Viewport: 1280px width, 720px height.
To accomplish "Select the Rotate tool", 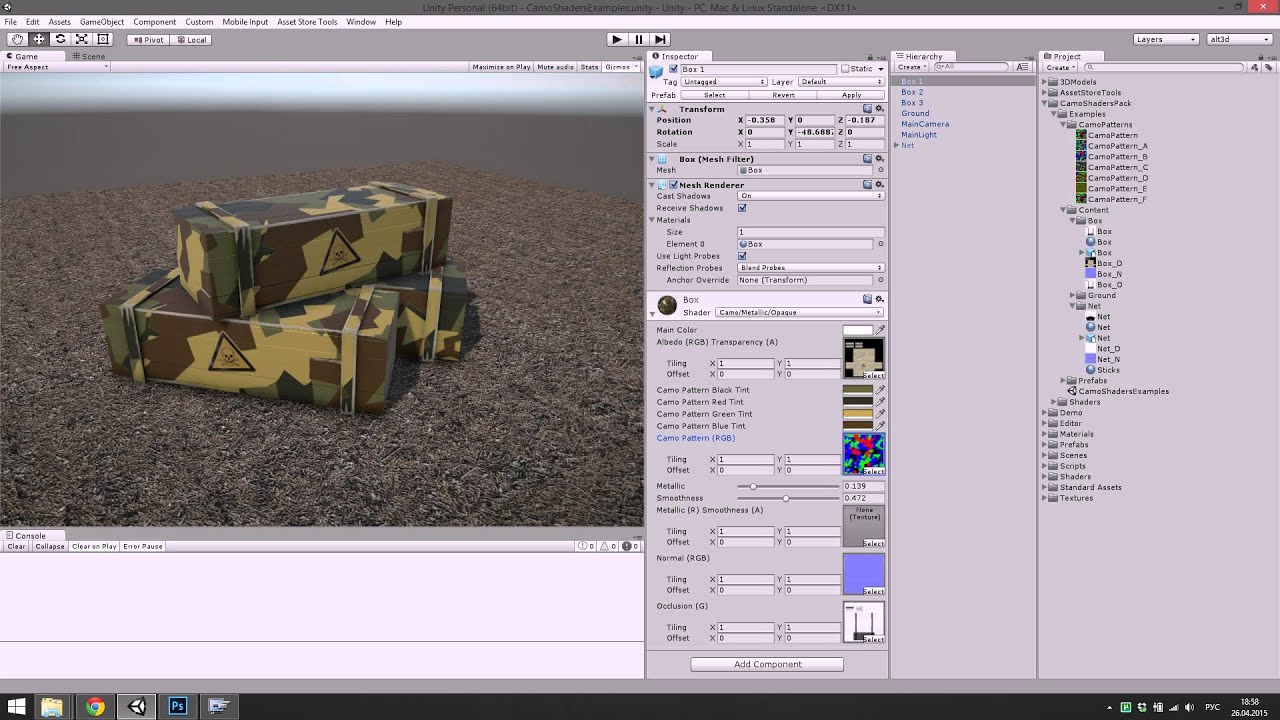I will [x=60, y=38].
